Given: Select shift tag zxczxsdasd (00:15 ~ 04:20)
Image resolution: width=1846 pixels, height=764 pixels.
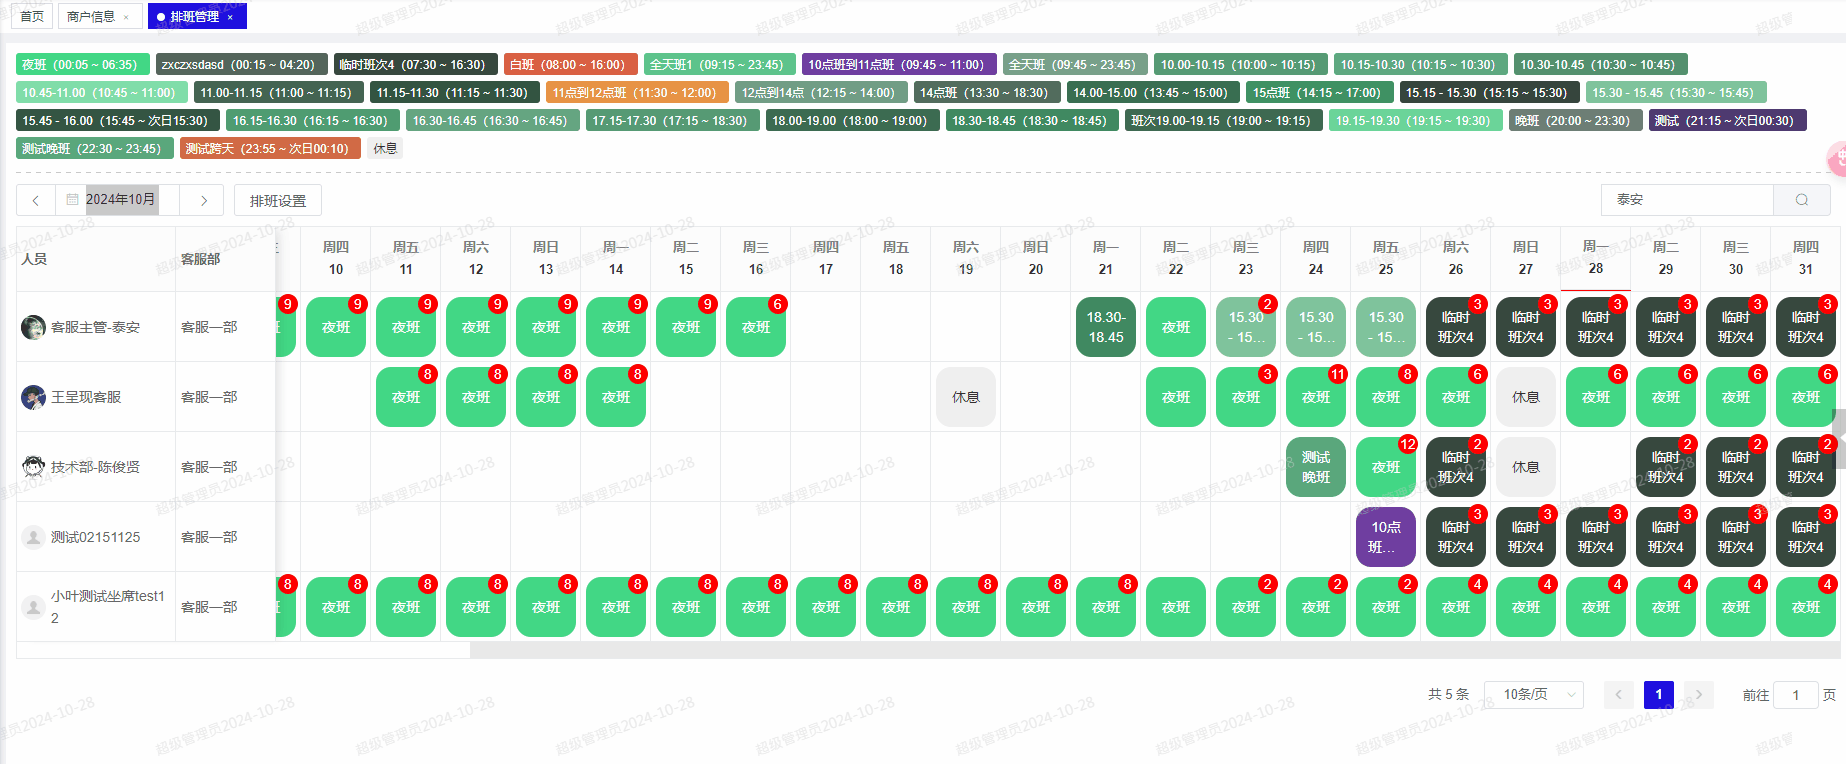Looking at the screenshot, I should (241, 65).
